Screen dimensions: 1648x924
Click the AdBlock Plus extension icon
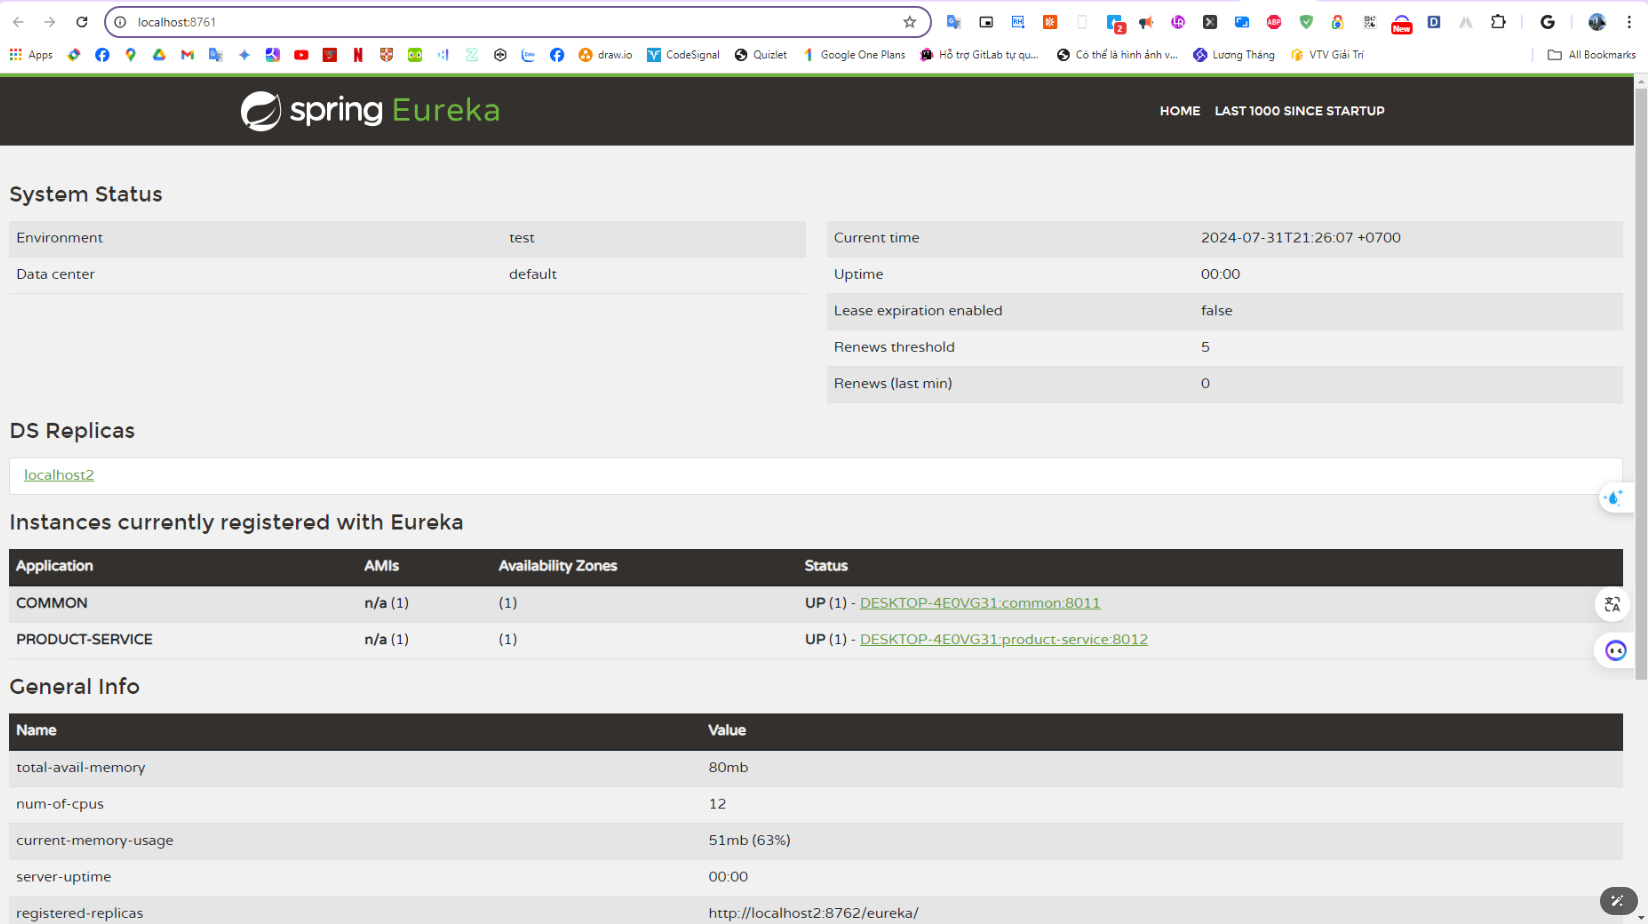[x=1274, y=22]
